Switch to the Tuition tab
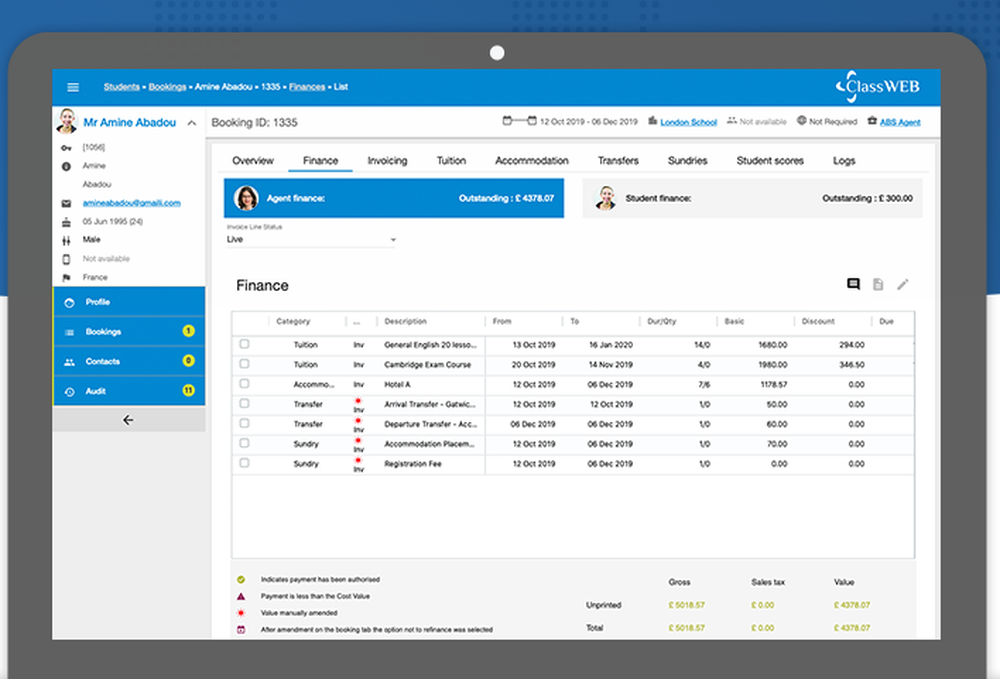Viewport: 1000px width, 679px height. tap(451, 161)
